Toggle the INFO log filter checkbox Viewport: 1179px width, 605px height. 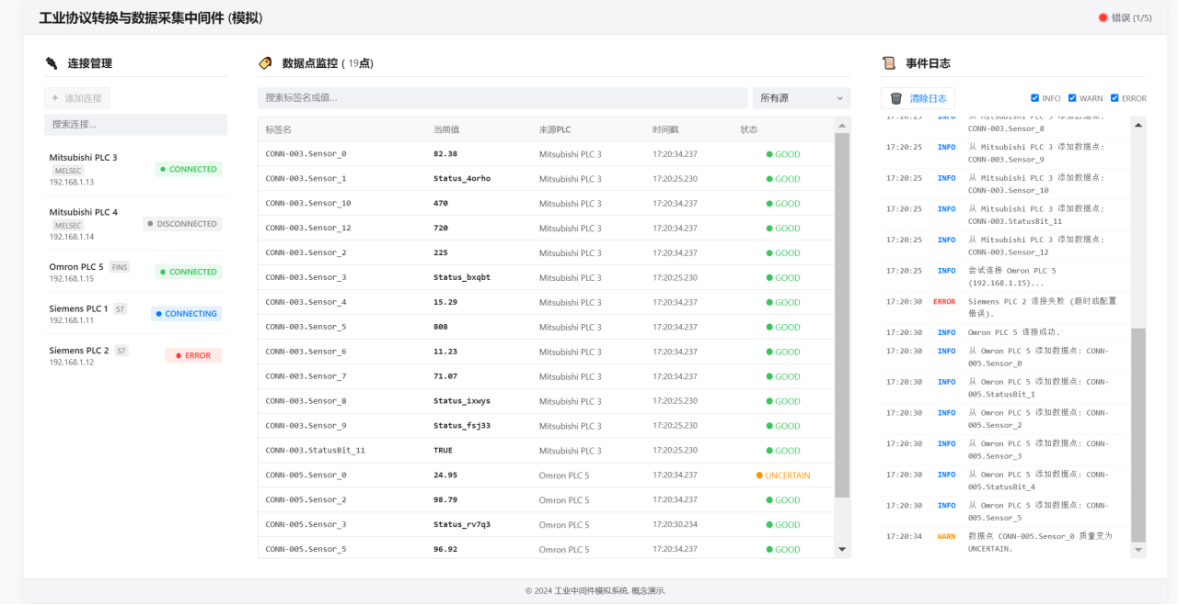point(1035,98)
